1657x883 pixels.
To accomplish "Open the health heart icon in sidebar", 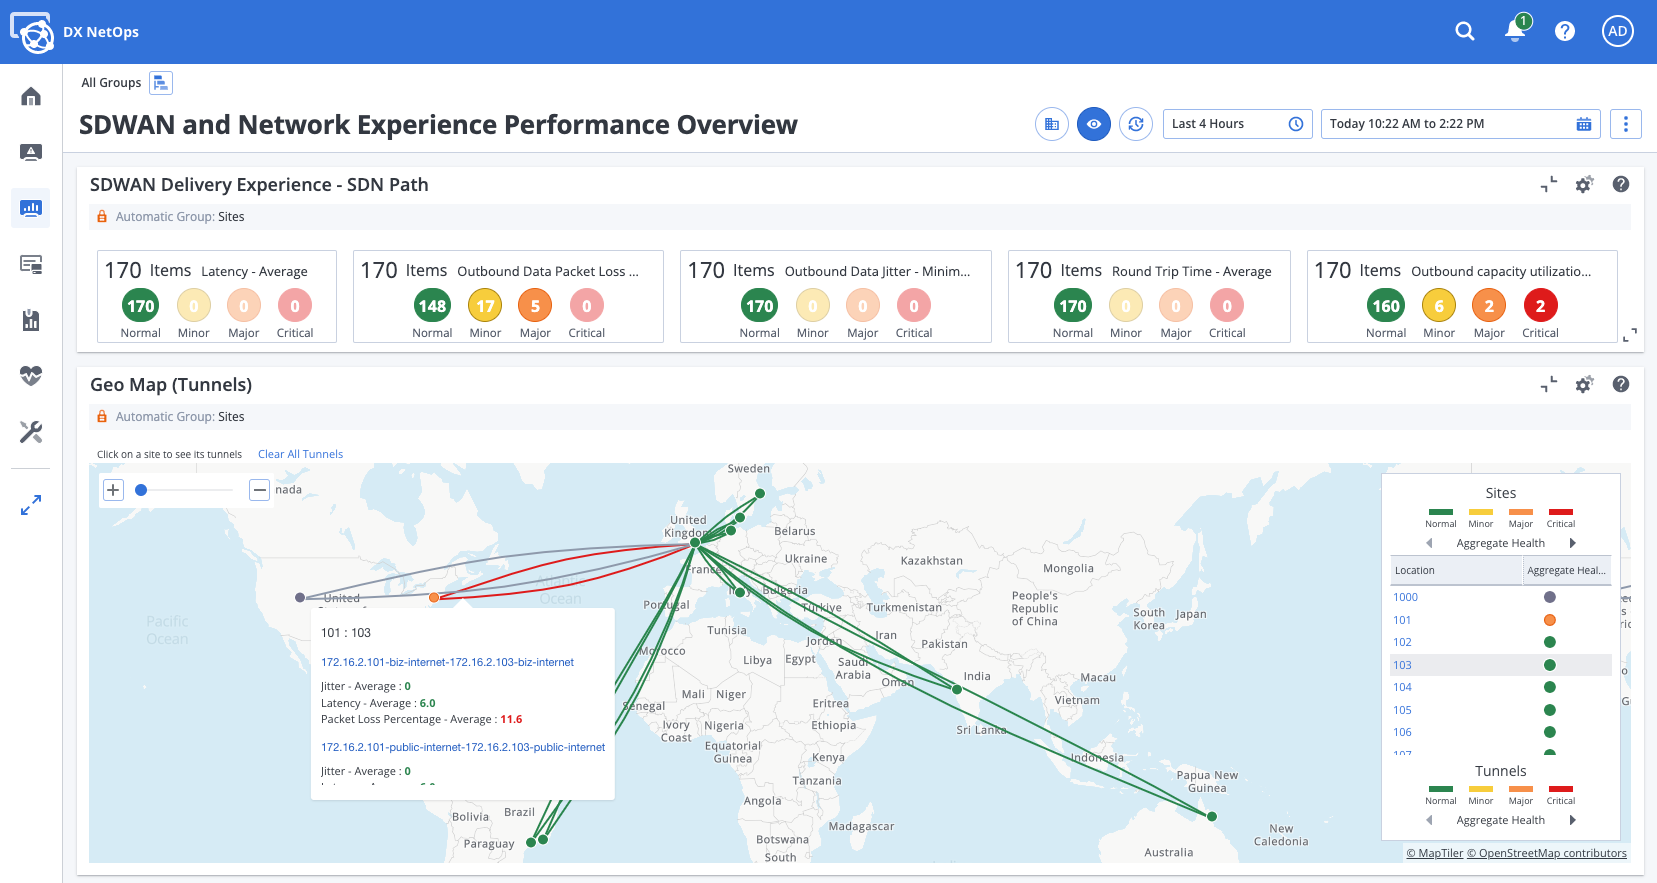I will (31, 376).
